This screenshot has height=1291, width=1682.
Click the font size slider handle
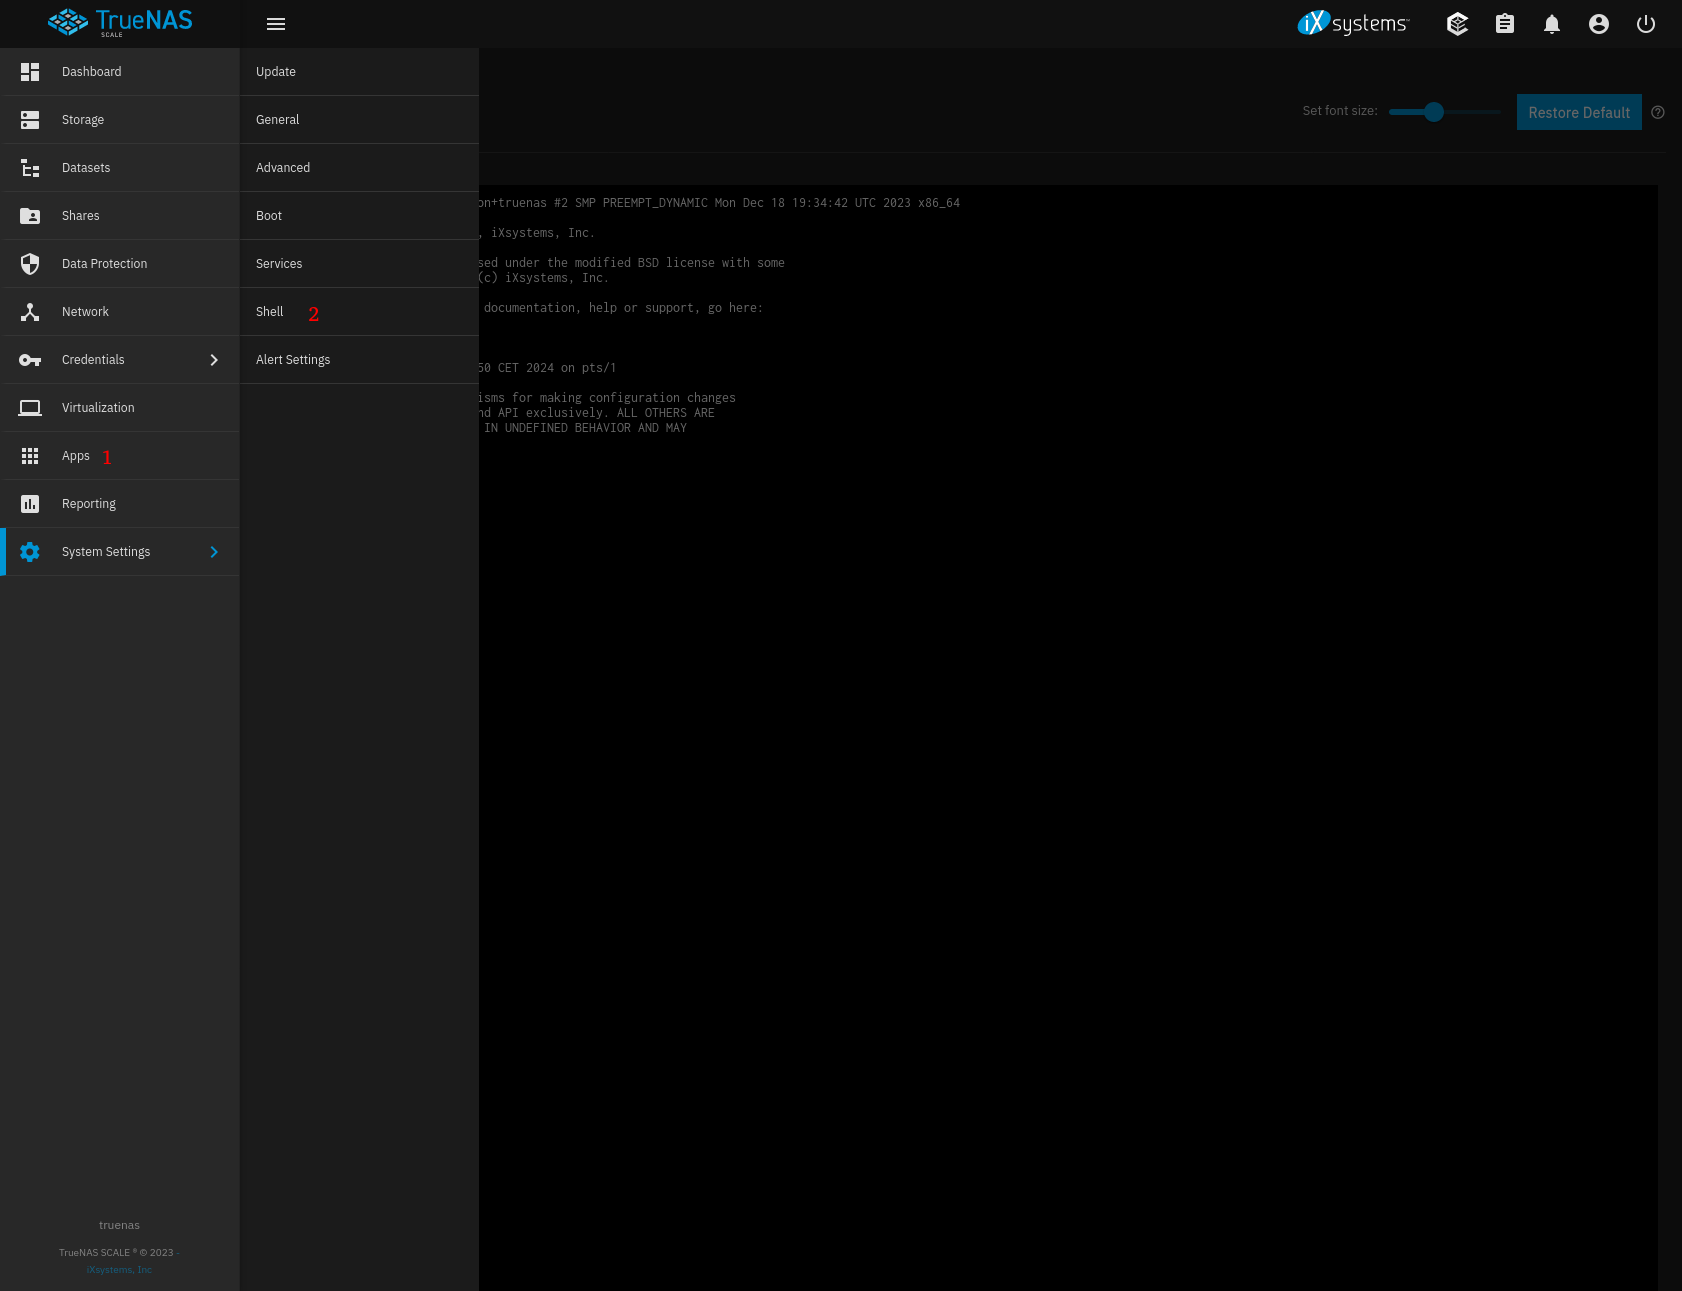point(1434,112)
